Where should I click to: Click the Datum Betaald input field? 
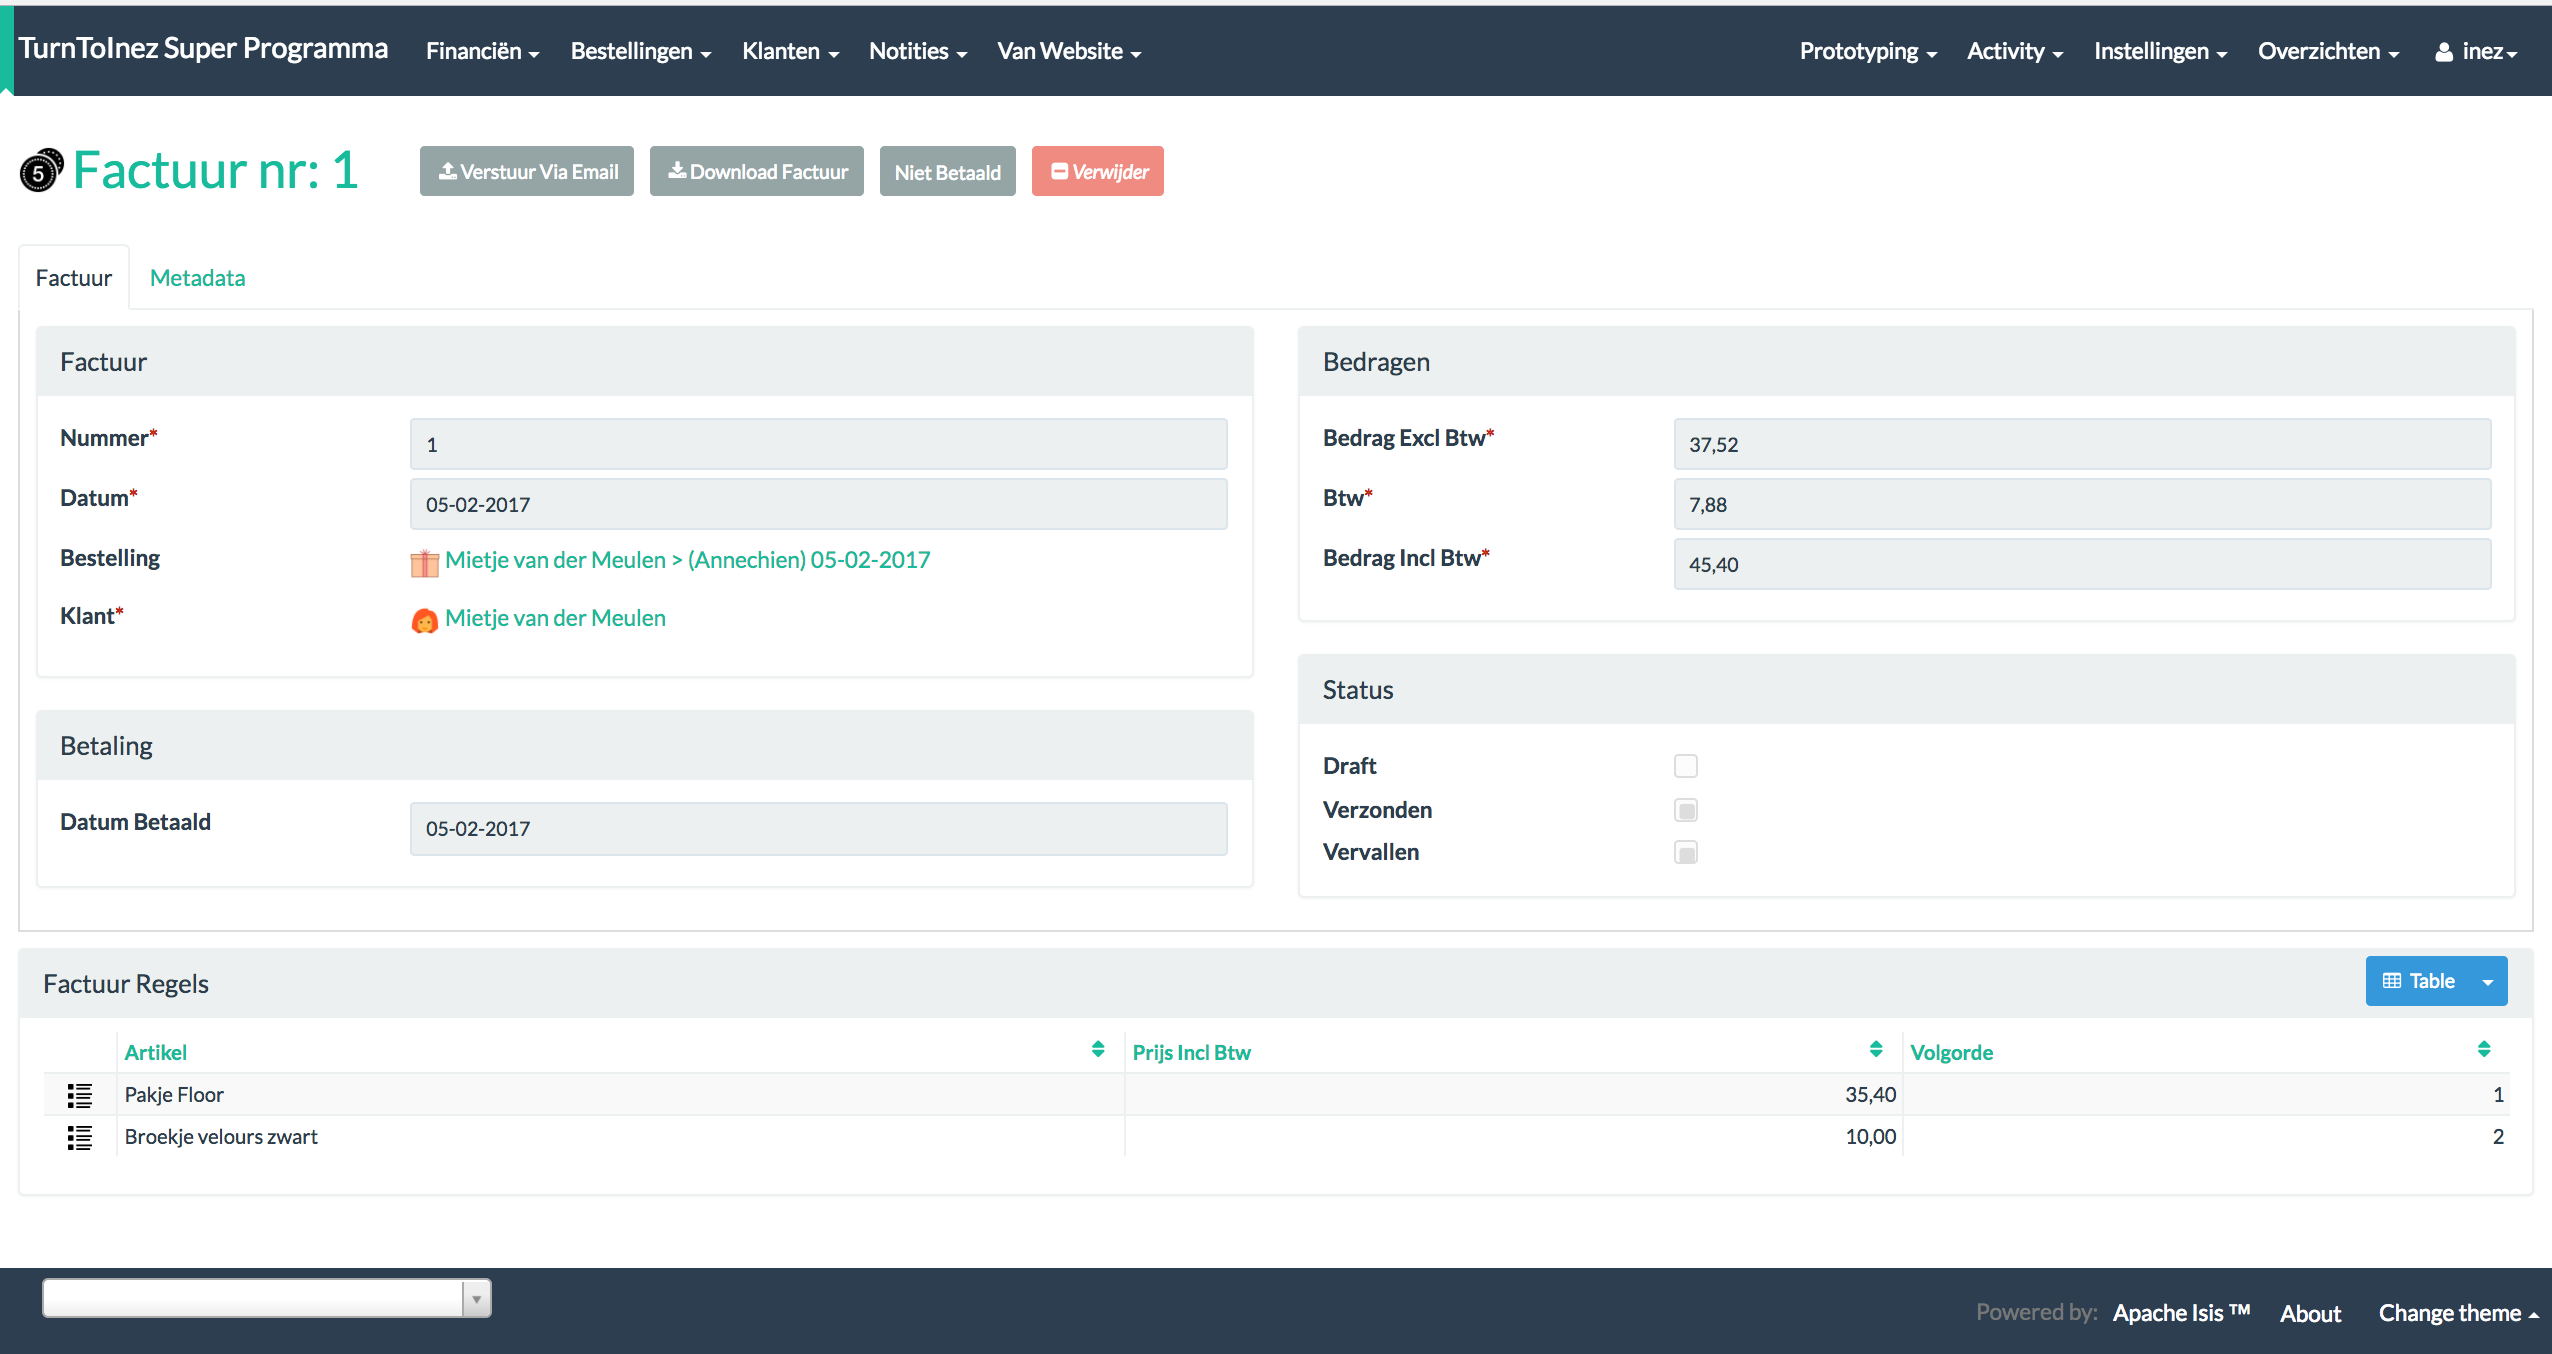click(818, 829)
